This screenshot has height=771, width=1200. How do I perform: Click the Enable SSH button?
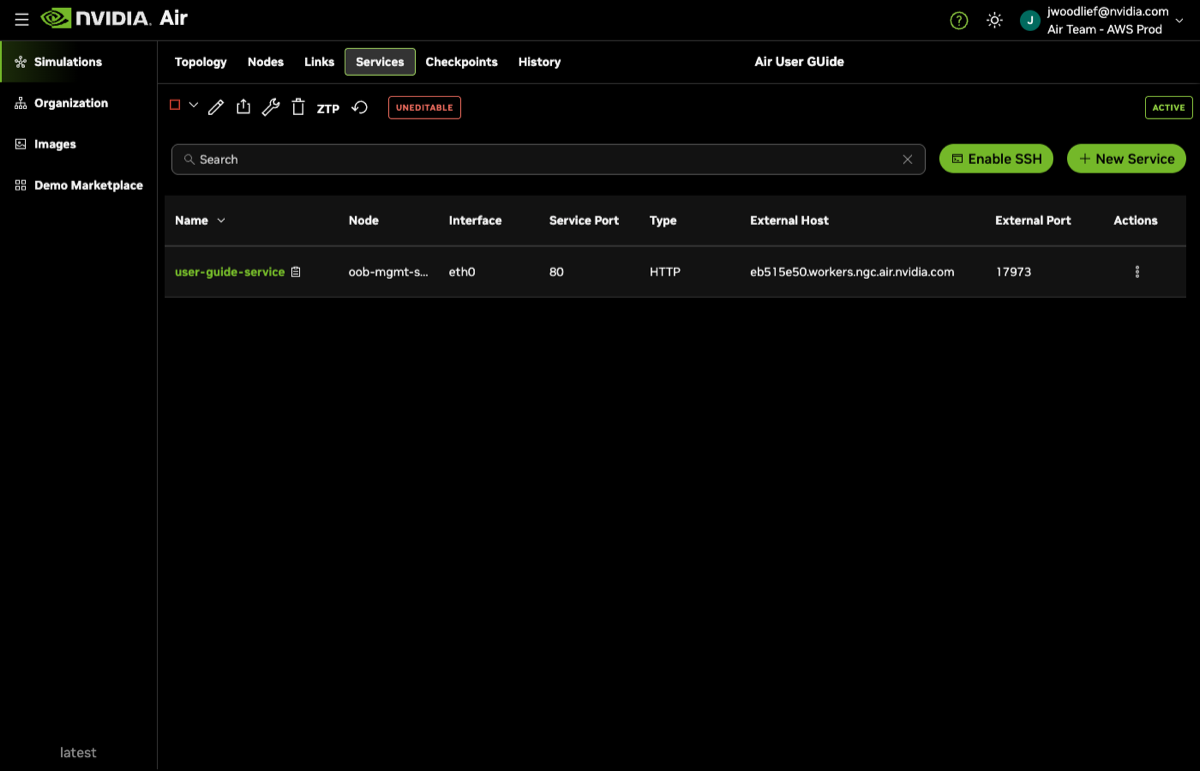(996, 159)
